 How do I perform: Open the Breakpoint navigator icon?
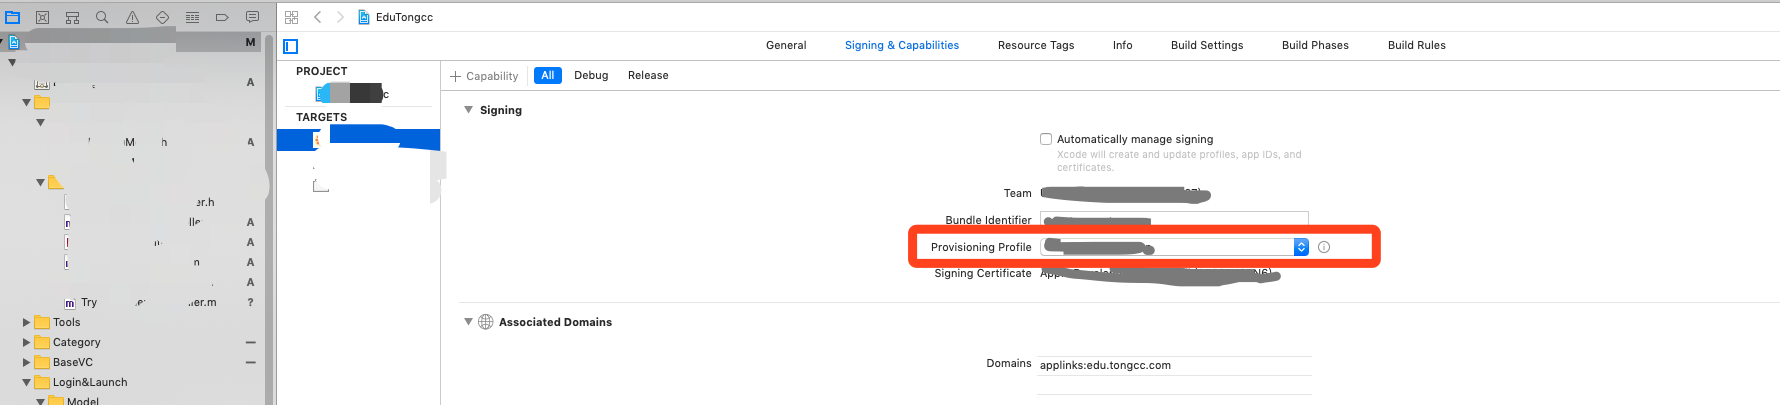tap(222, 17)
